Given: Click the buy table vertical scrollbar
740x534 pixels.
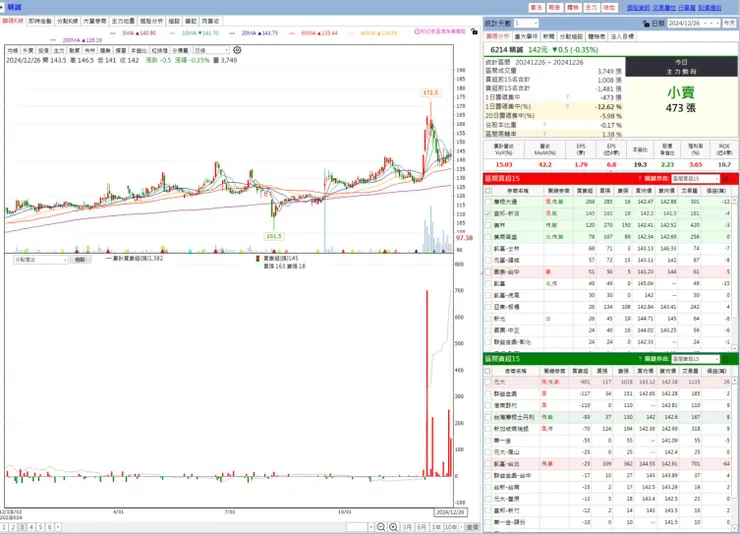Looking at the screenshot, I should click(x=734, y=274).
